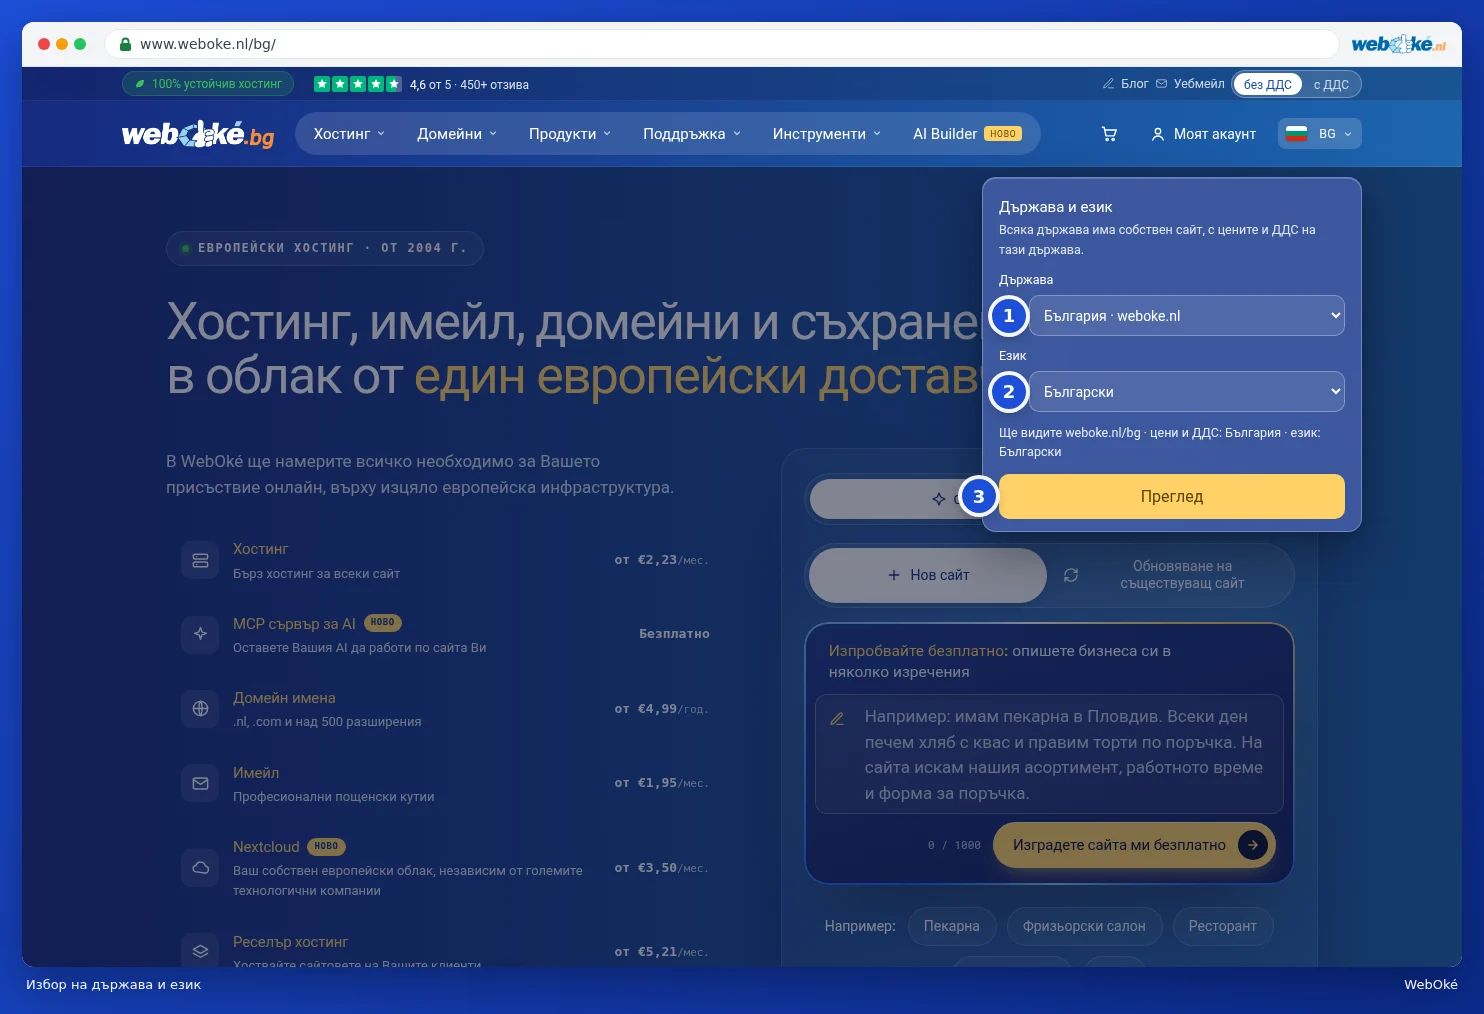Click the browser address bar
Viewport: 1484px width, 1014px height.
(x=720, y=44)
